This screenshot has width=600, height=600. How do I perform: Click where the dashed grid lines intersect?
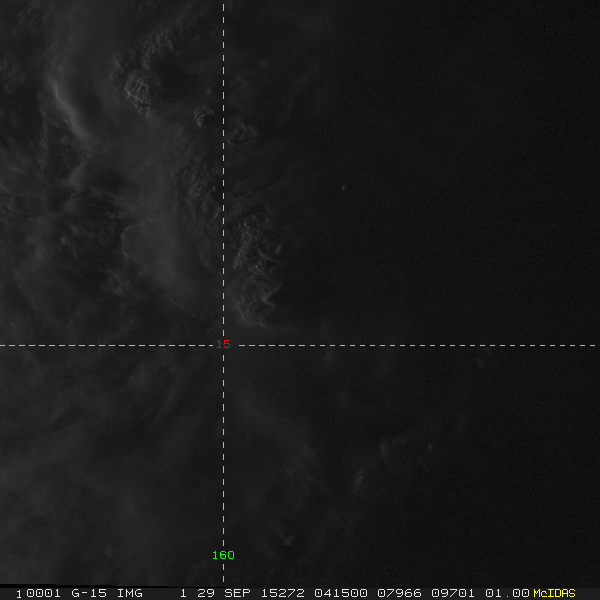pos(223,345)
